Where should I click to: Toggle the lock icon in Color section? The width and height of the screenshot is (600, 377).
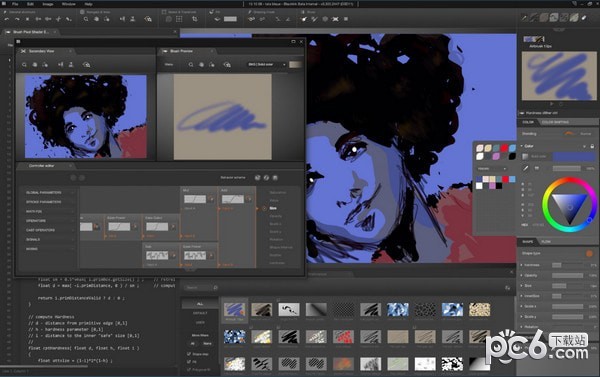pyautogui.click(x=592, y=146)
